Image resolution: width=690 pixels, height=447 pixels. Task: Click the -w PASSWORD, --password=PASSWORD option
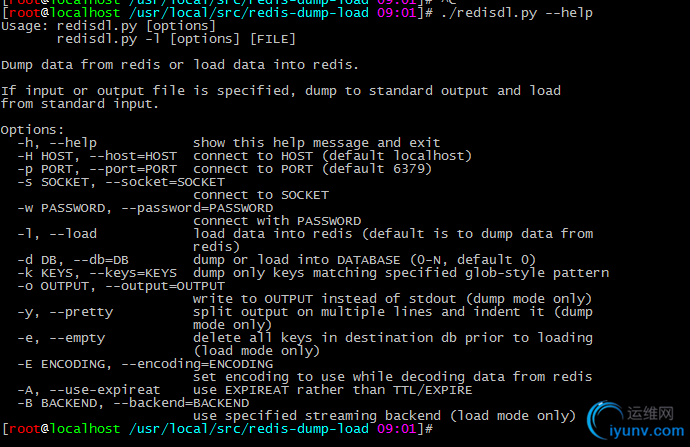pos(145,208)
